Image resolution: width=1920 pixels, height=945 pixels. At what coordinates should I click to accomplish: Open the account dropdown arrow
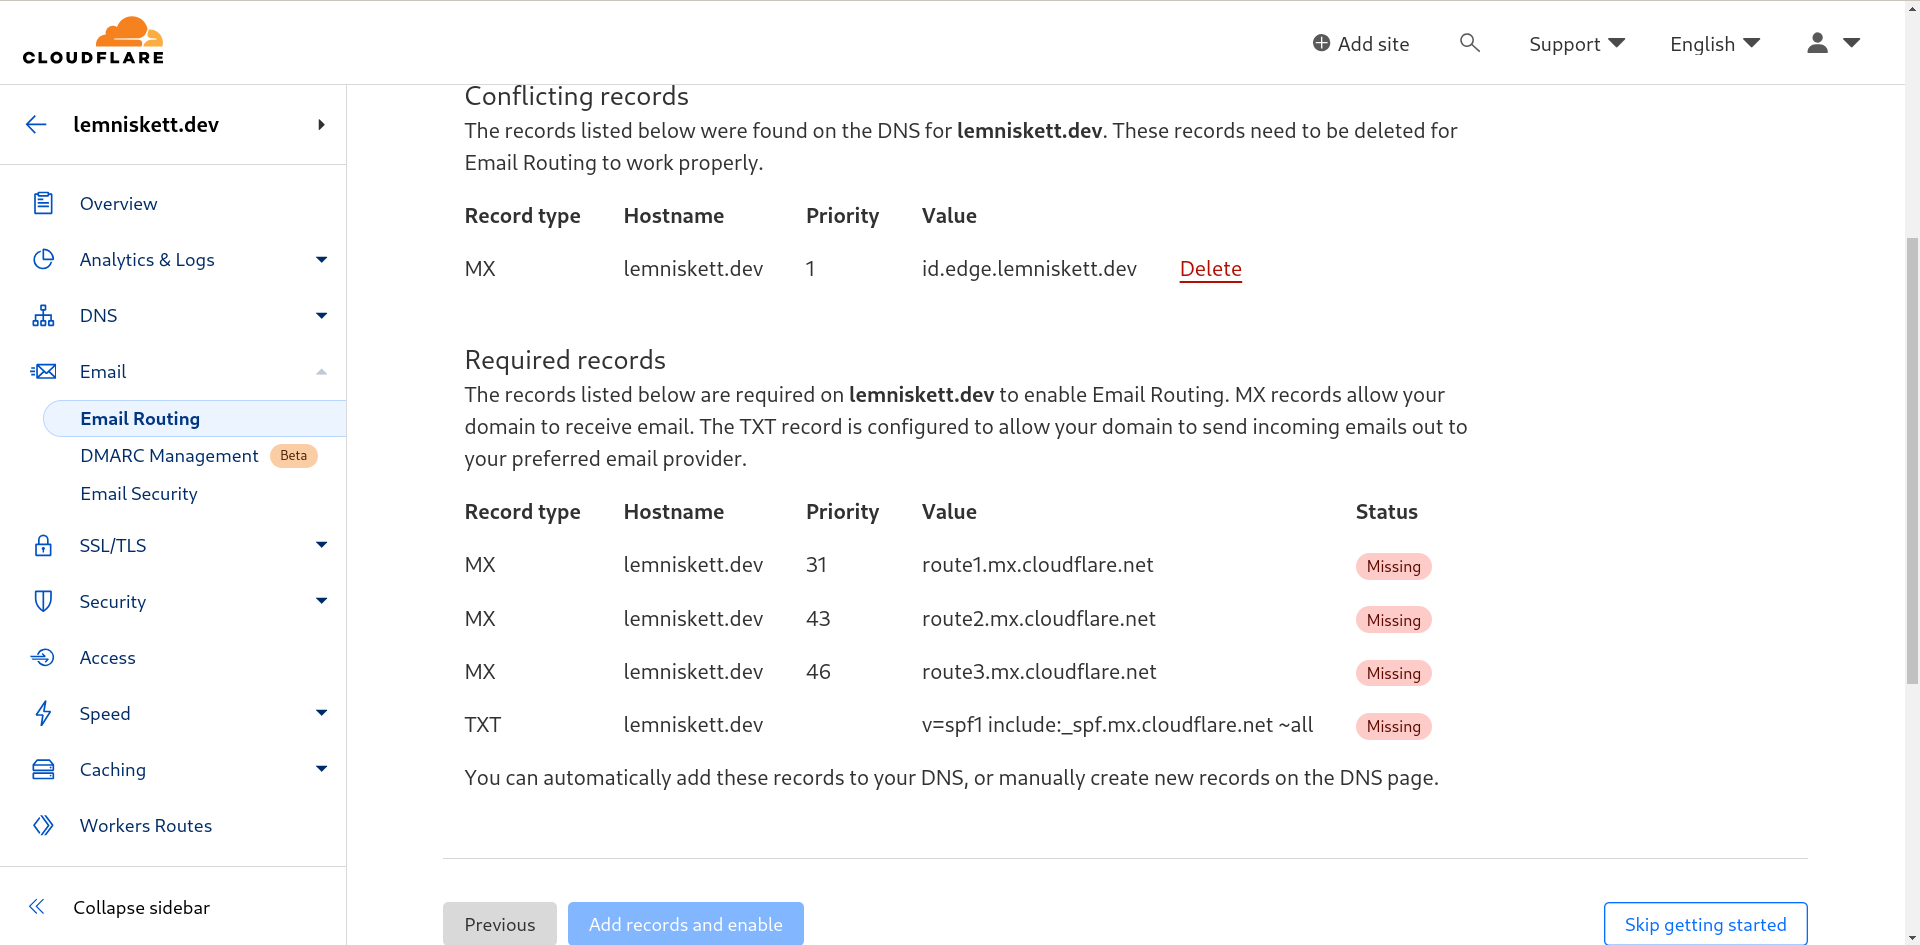coord(1851,43)
